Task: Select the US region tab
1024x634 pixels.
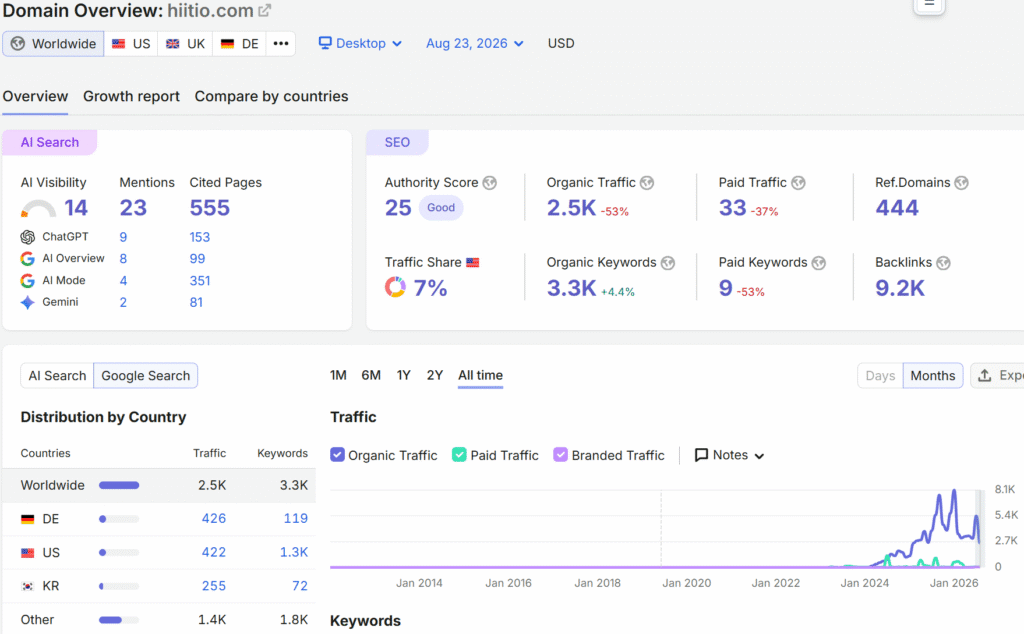Action: tap(131, 44)
